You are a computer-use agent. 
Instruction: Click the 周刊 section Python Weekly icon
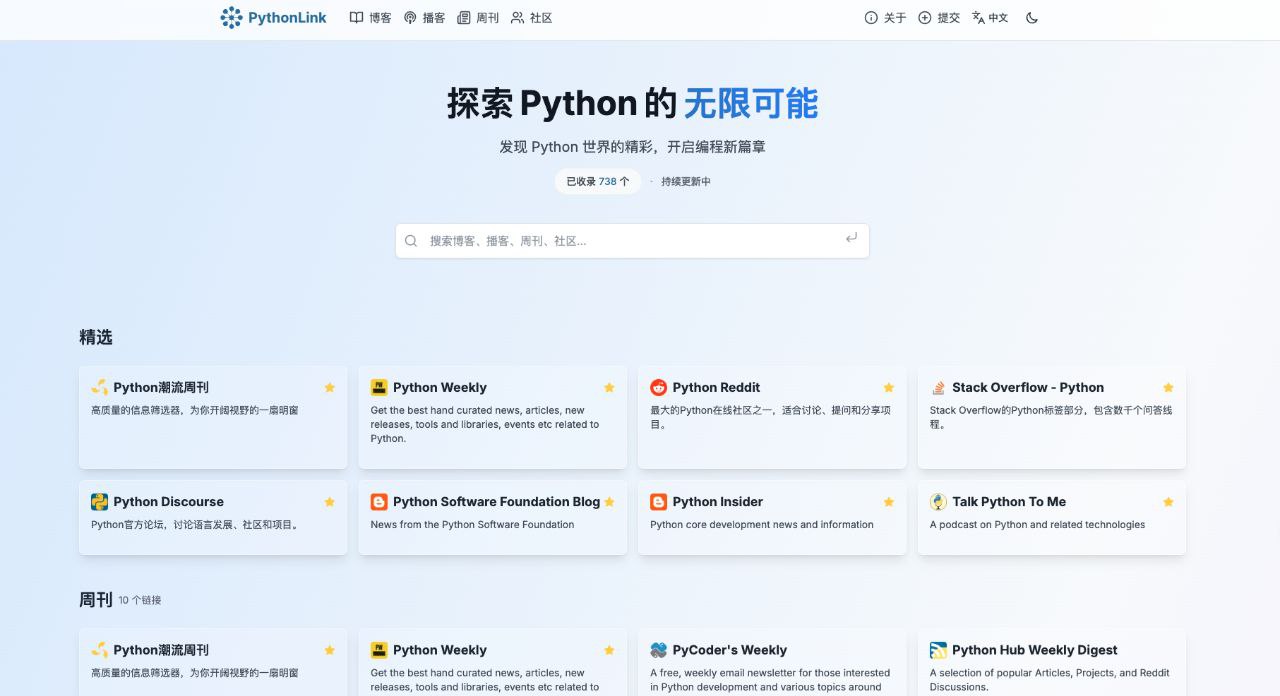click(379, 650)
